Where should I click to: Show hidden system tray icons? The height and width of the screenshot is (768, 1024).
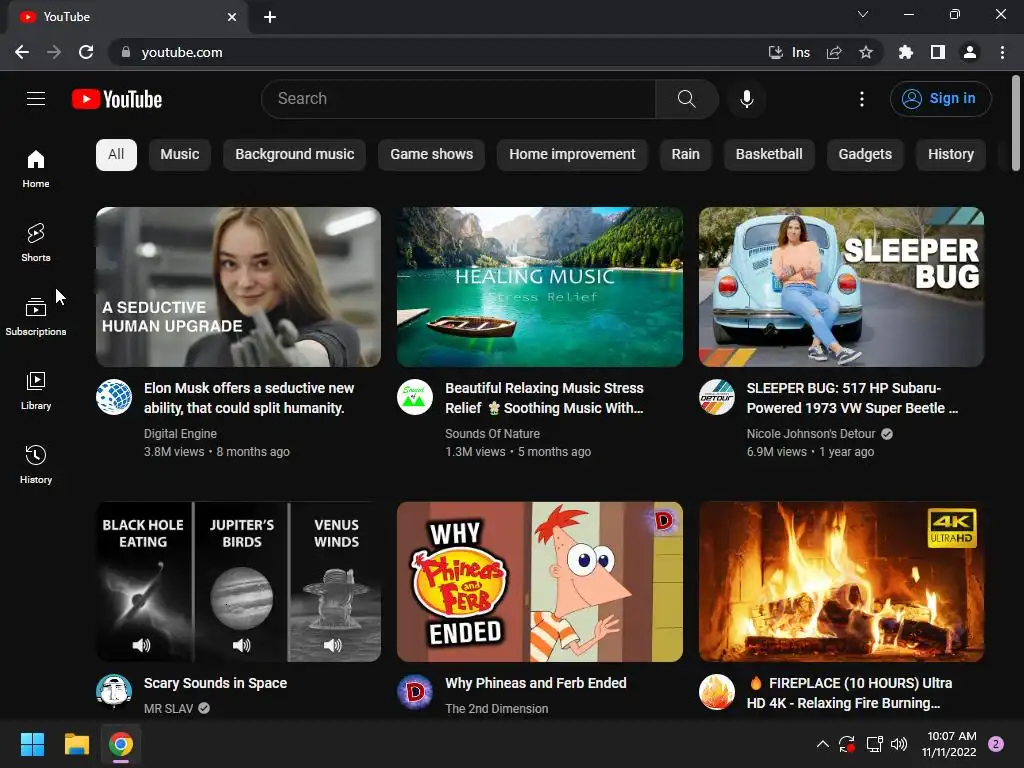tap(823, 744)
